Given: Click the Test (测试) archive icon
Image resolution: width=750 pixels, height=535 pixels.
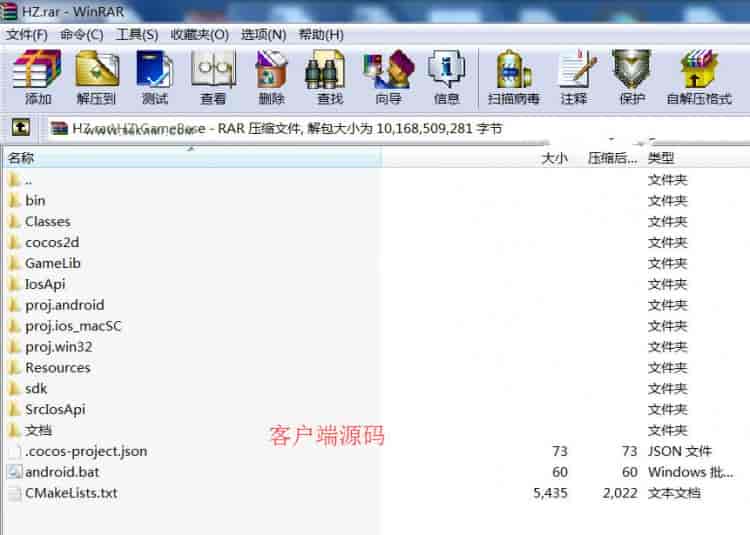Looking at the screenshot, I should 154,77.
